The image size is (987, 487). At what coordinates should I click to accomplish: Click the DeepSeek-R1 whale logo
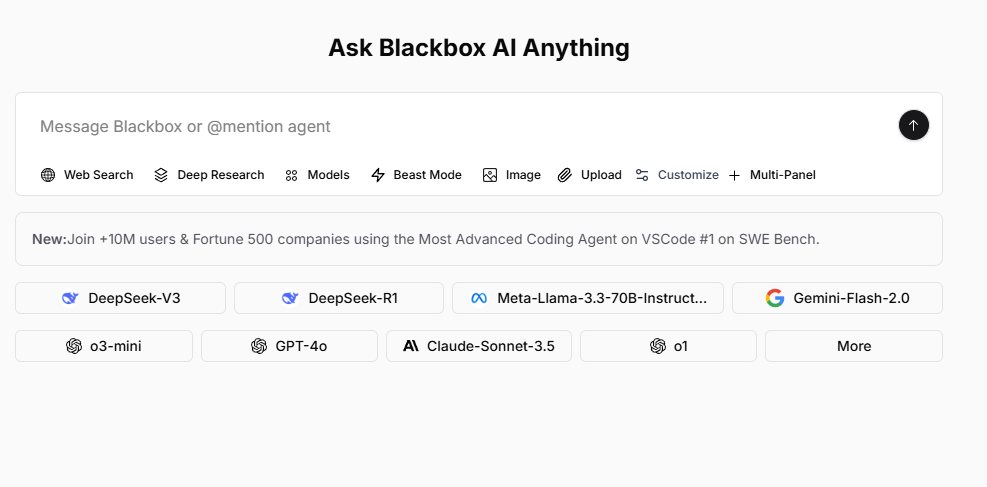point(290,298)
